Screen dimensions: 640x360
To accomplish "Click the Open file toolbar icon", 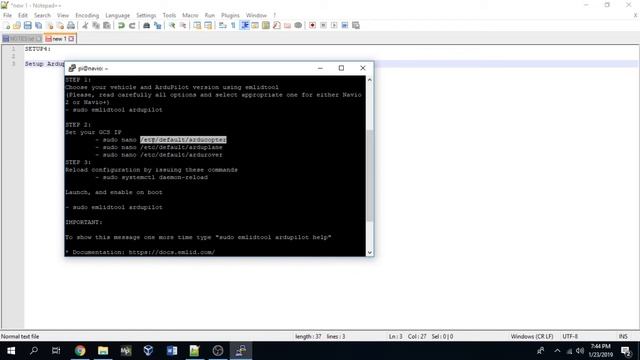I will (x=17, y=25).
